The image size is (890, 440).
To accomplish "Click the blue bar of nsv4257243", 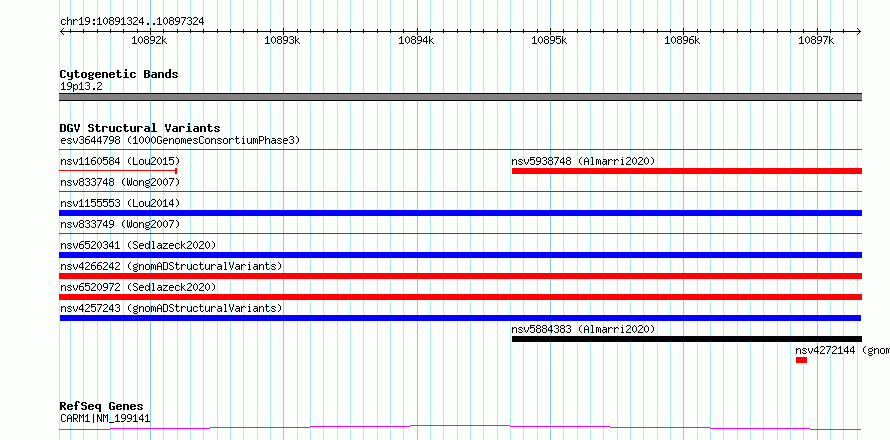I will [460, 318].
